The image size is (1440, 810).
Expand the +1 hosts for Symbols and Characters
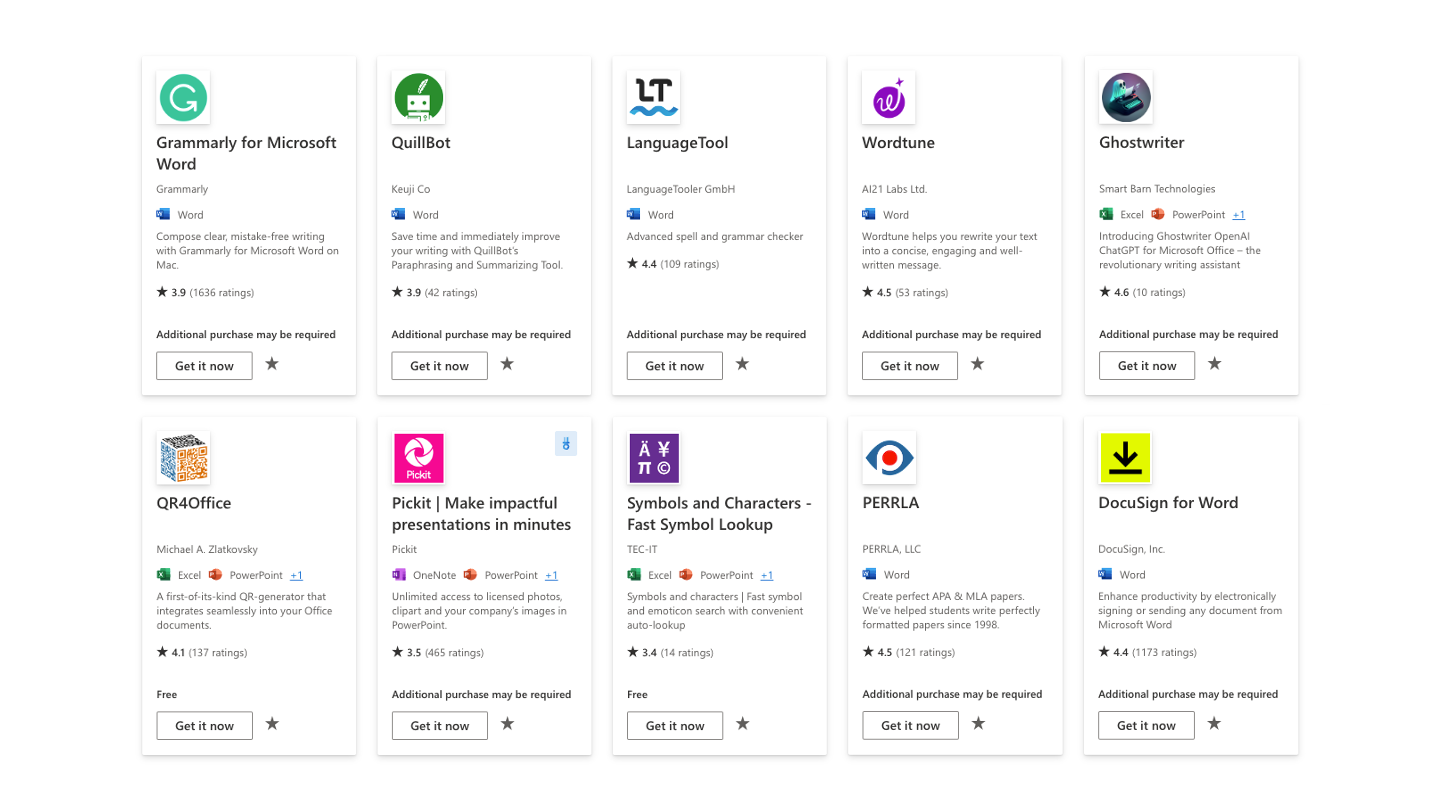click(x=767, y=574)
